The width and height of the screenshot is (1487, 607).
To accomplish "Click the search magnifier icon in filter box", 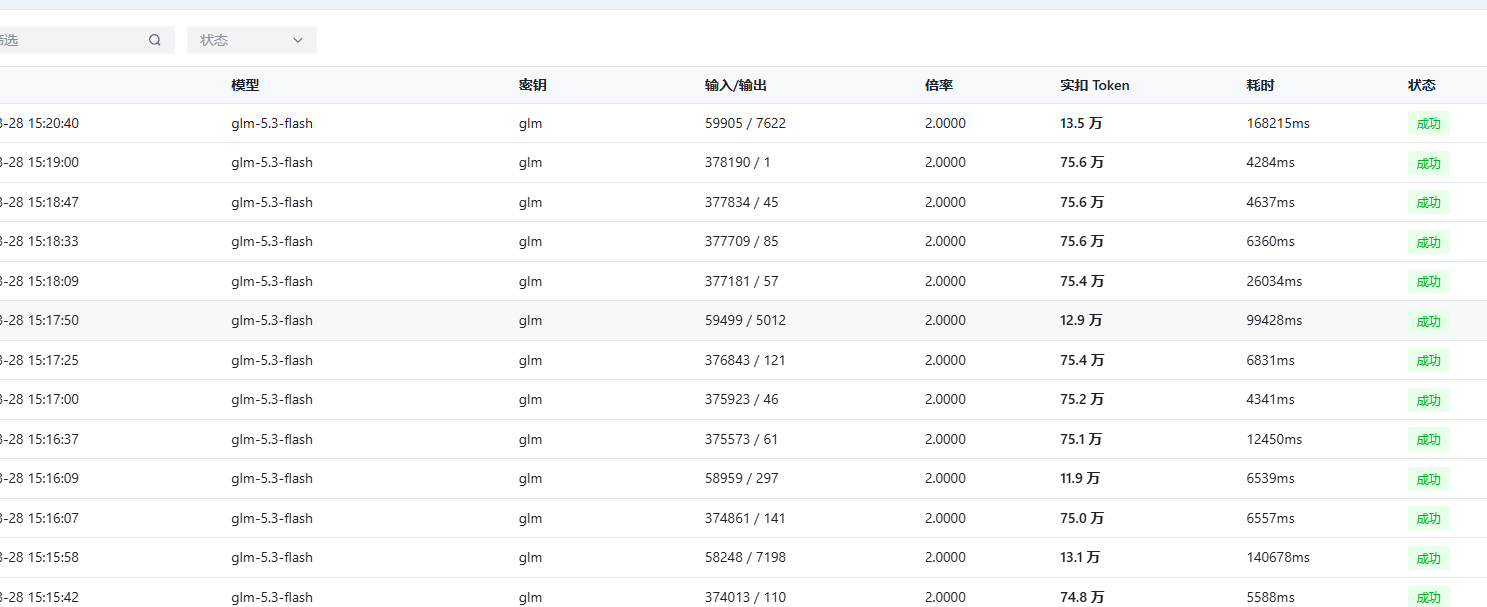I will click(155, 40).
